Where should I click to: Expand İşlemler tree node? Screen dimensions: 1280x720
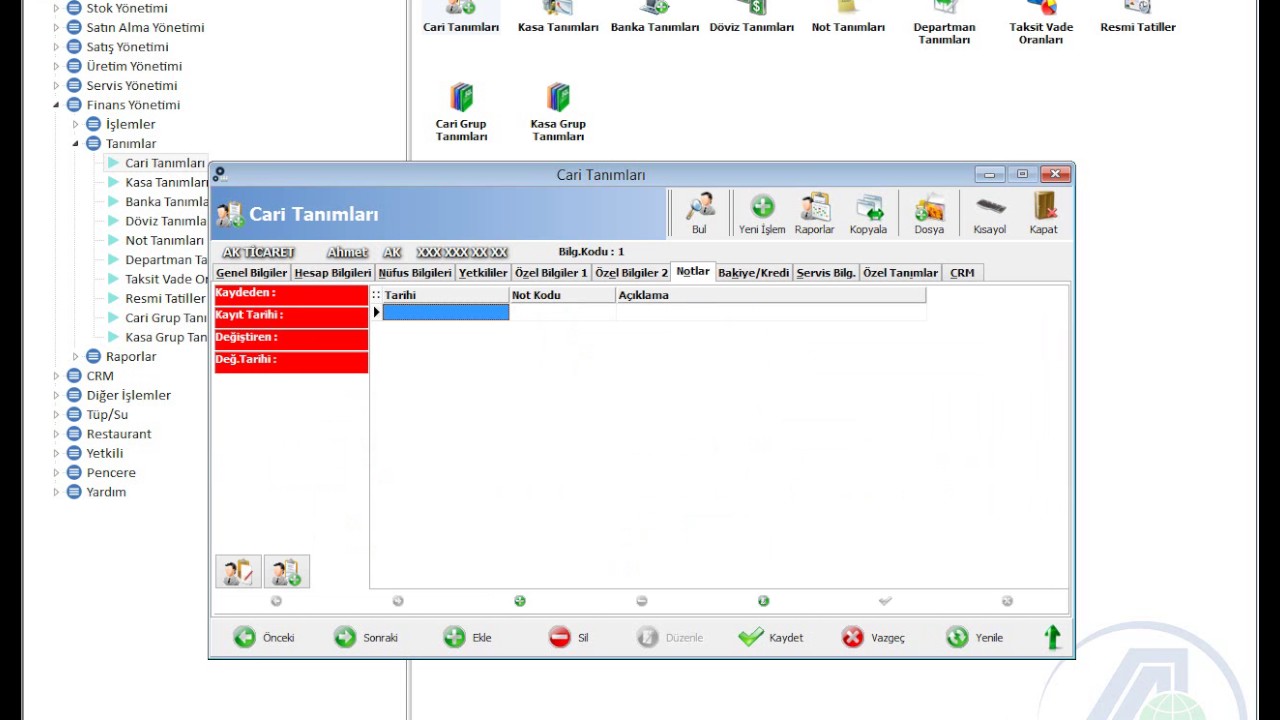pyautogui.click(x=76, y=124)
